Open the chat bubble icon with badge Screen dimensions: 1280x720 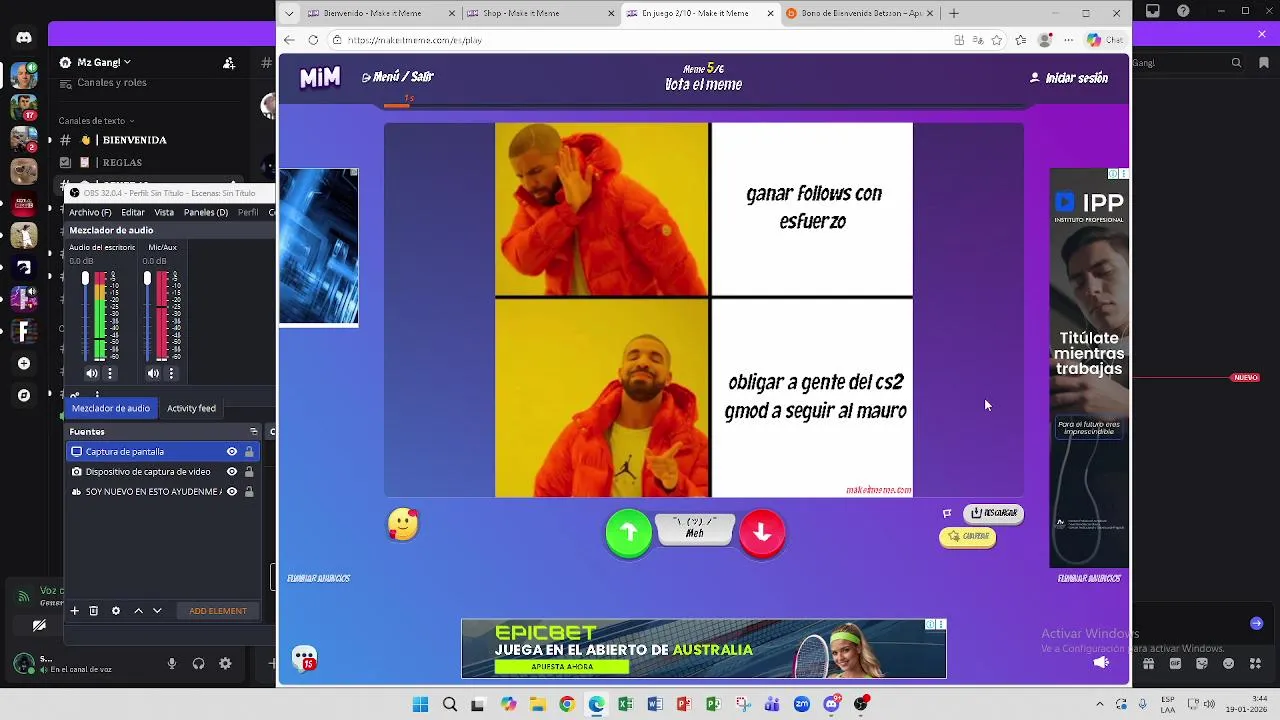(x=304, y=658)
